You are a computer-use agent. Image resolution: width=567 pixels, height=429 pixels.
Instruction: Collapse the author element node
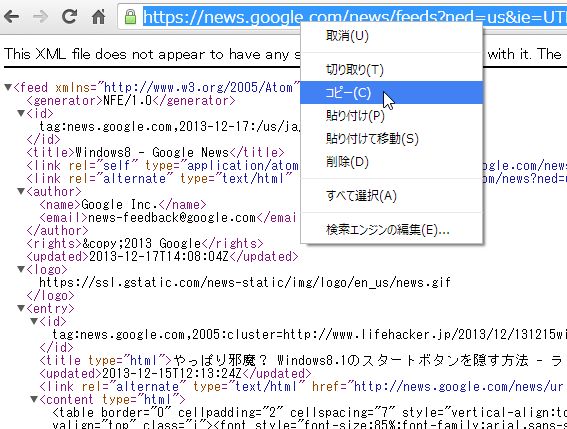coord(21,191)
